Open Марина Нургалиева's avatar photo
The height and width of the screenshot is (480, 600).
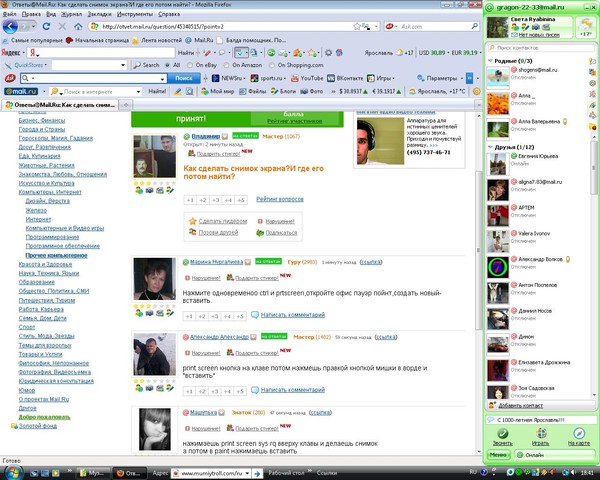[155, 279]
